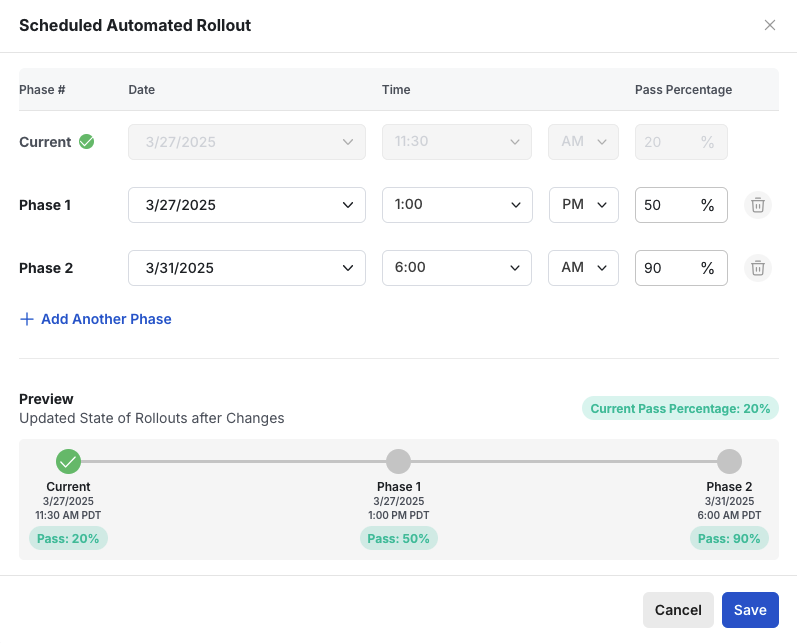Viewport: 797px width, 643px height.
Task: Click the Date column header
Action: [141, 89]
